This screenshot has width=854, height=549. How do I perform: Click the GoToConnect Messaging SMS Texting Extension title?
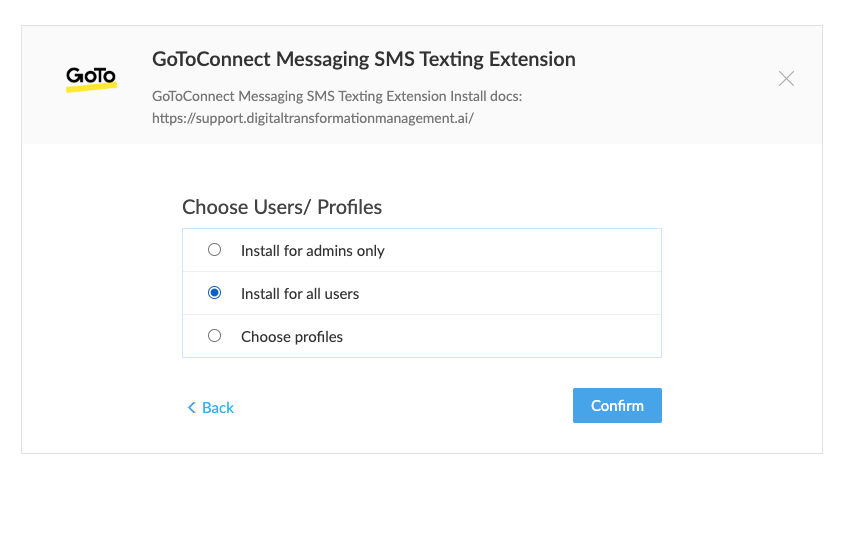[363, 59]
